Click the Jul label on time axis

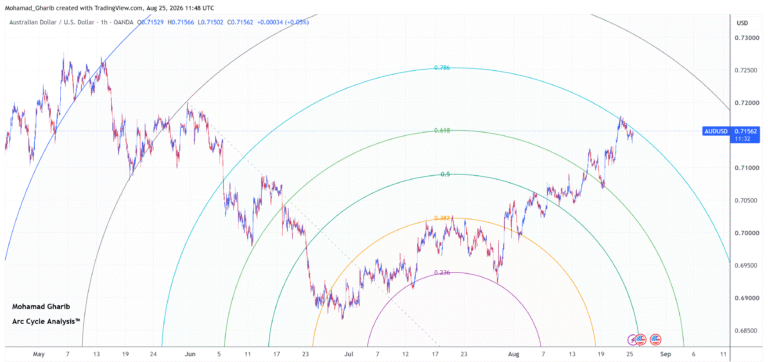348,353
